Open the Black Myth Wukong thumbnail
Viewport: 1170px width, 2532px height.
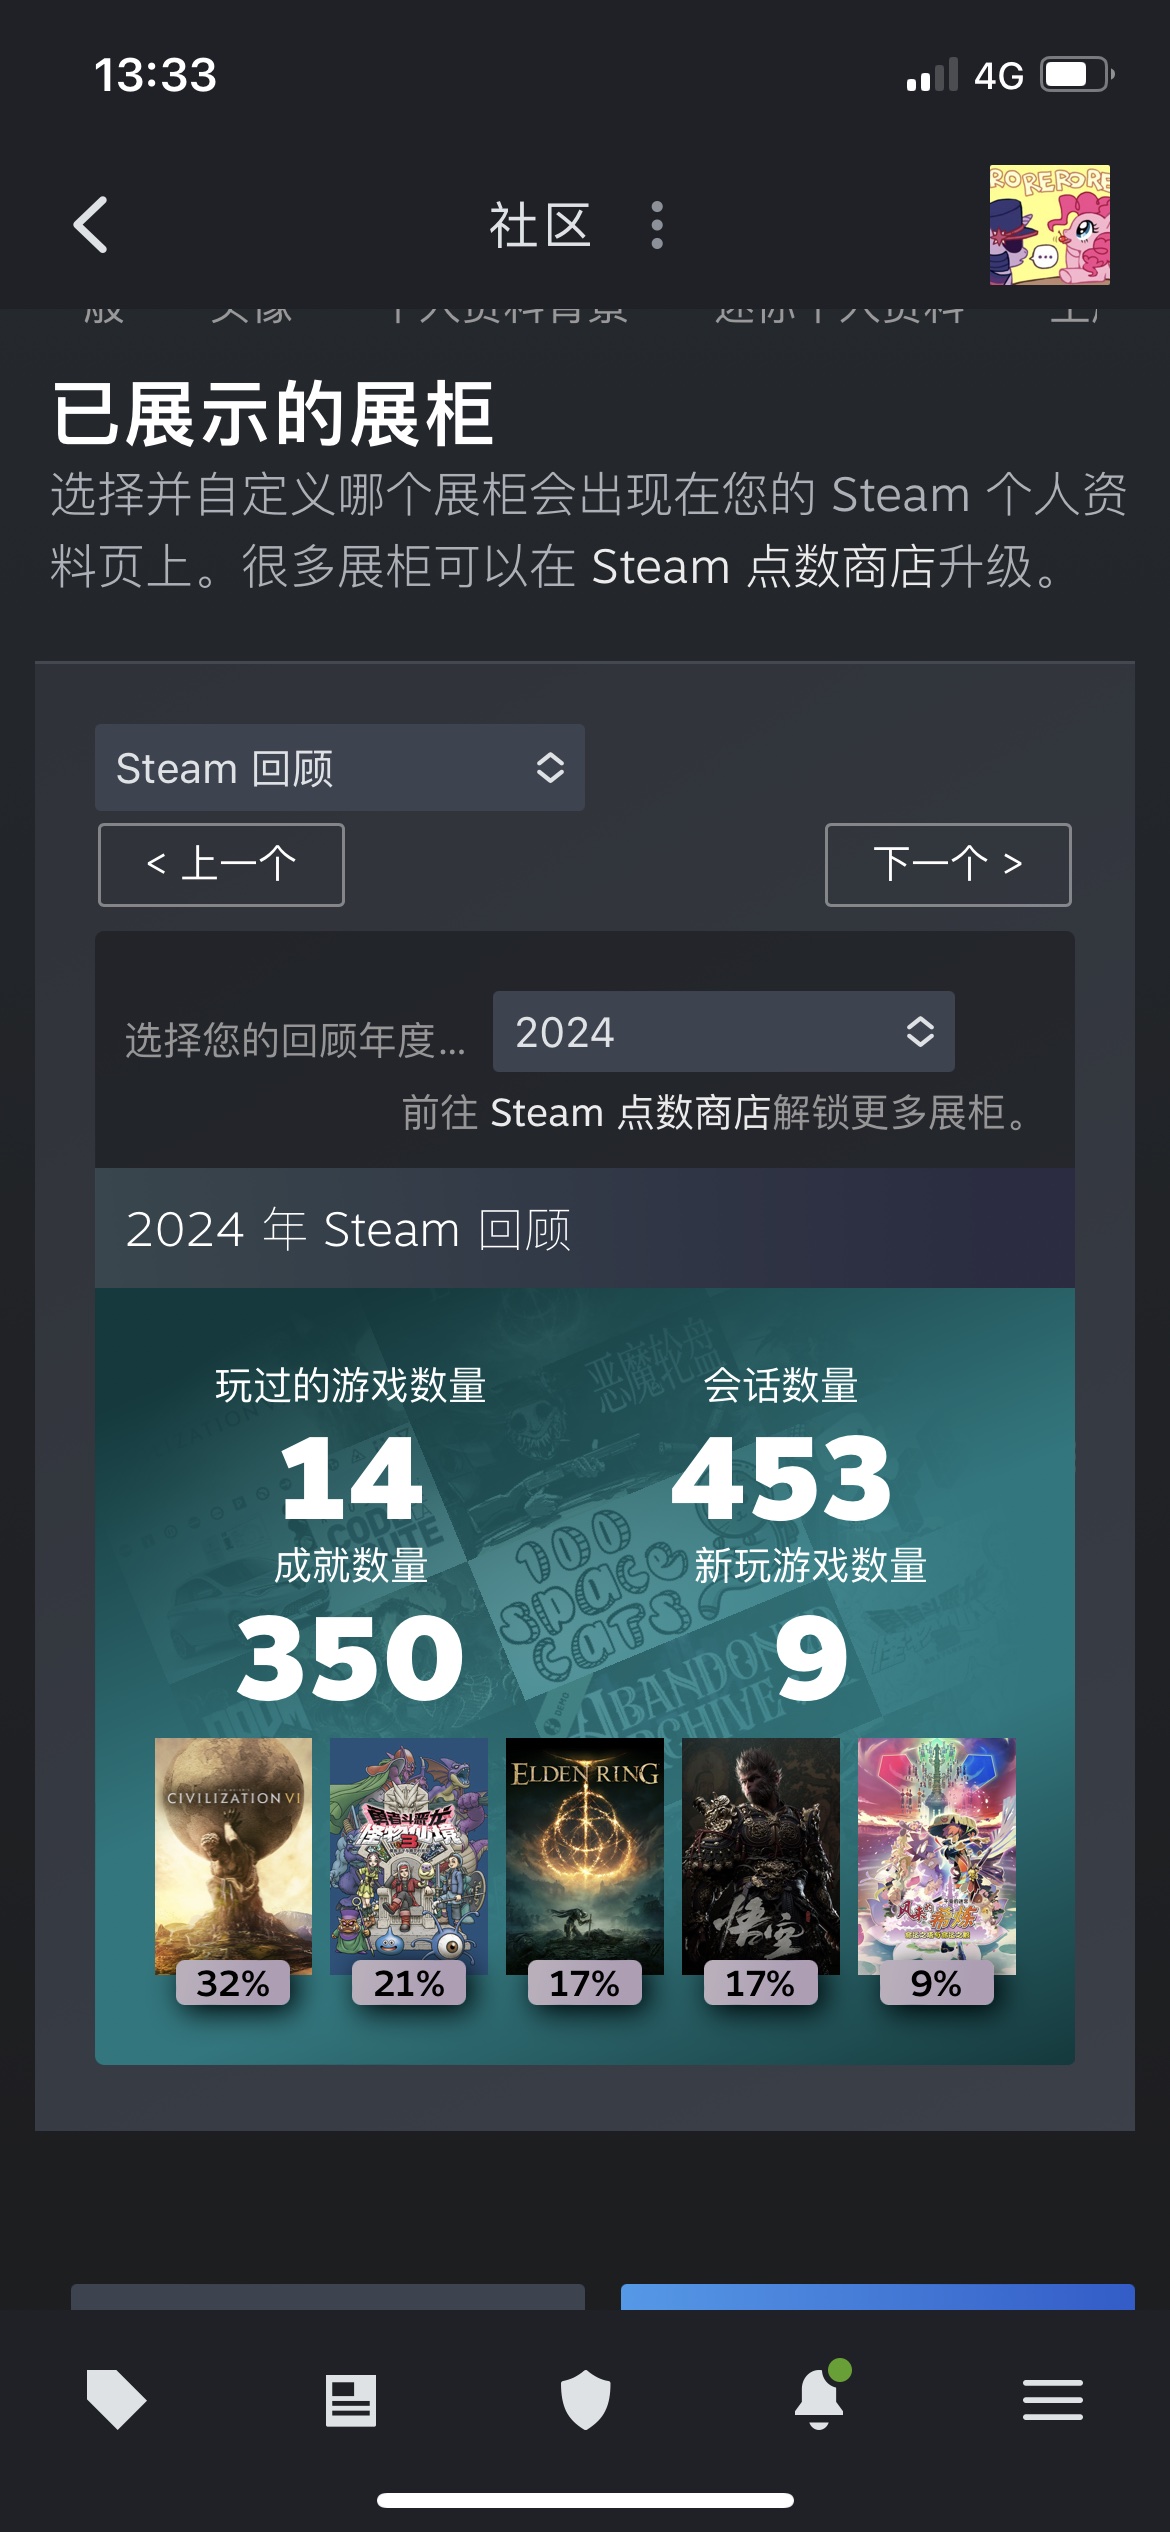(761, 1856)
